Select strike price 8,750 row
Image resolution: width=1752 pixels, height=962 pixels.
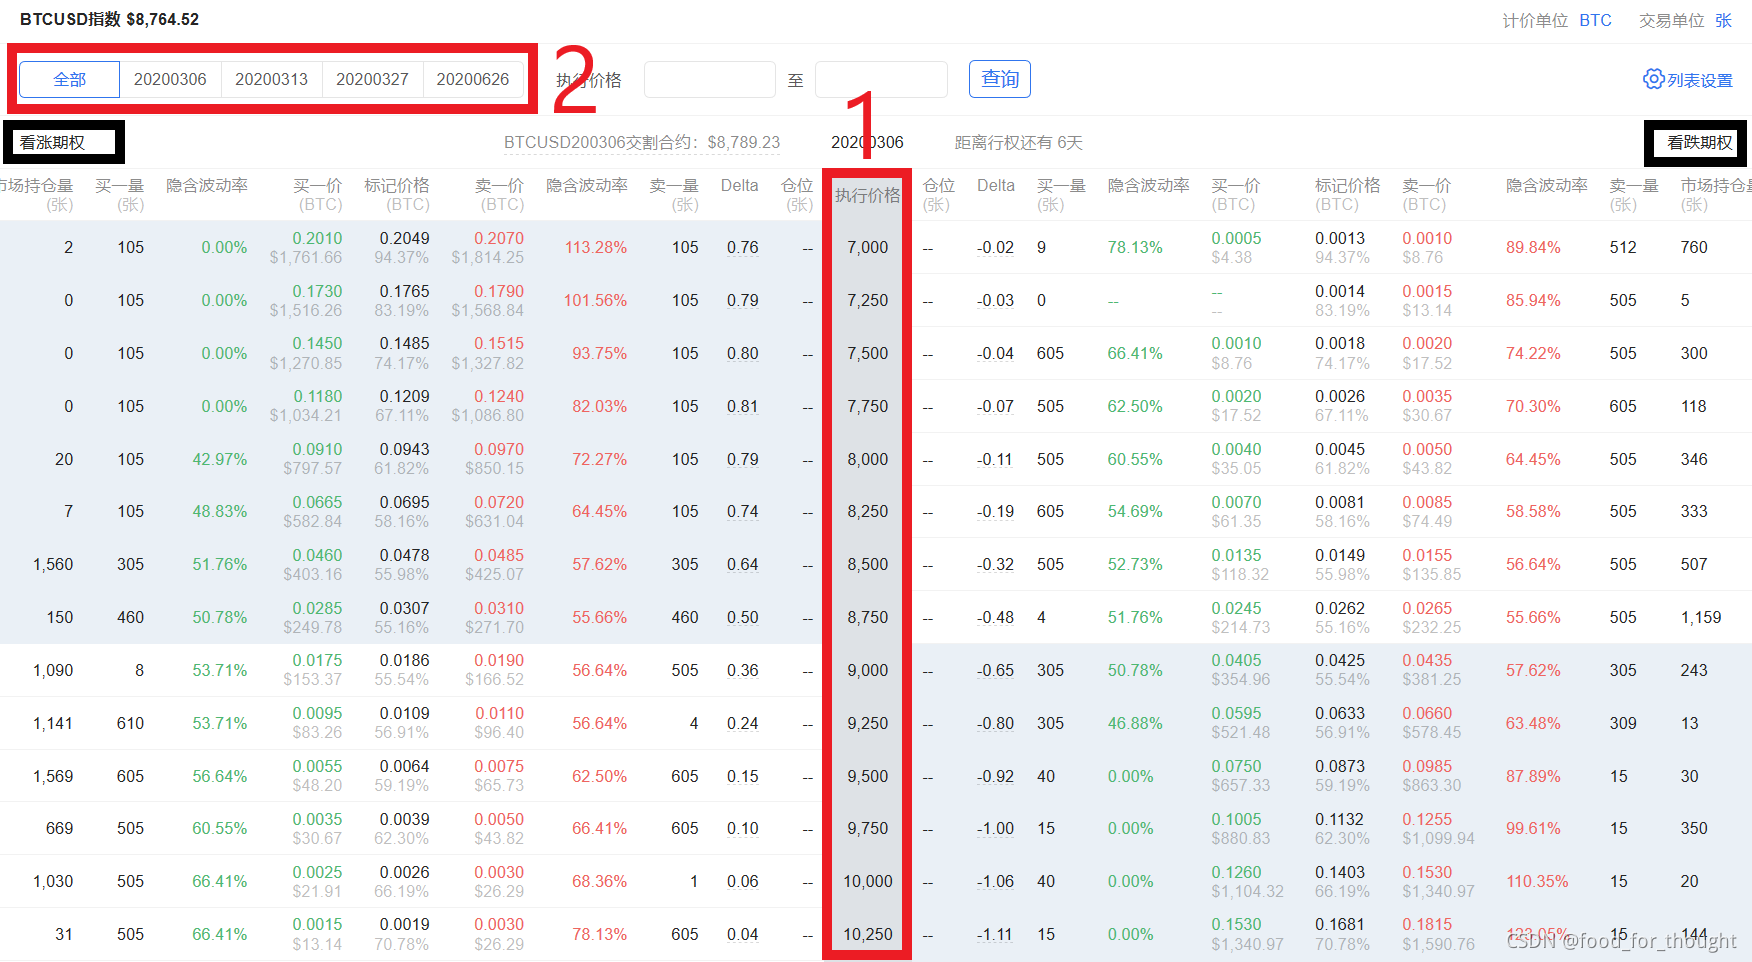tap(868, 617)
